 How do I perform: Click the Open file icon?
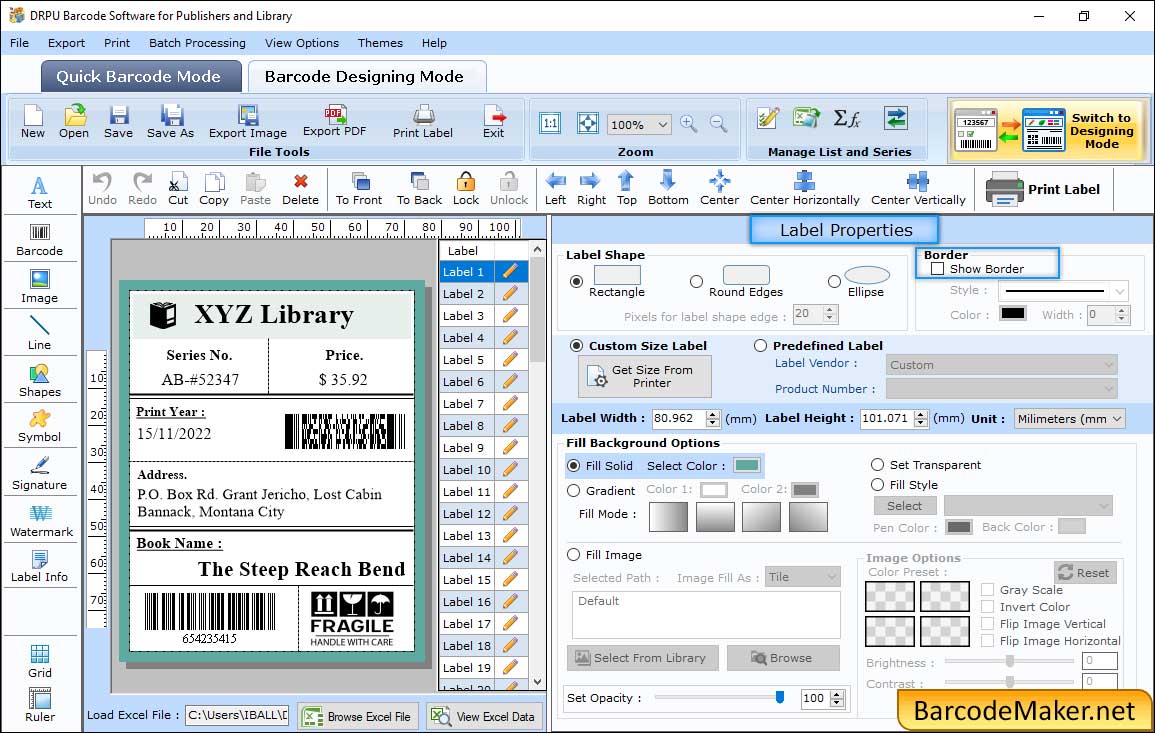74,122
